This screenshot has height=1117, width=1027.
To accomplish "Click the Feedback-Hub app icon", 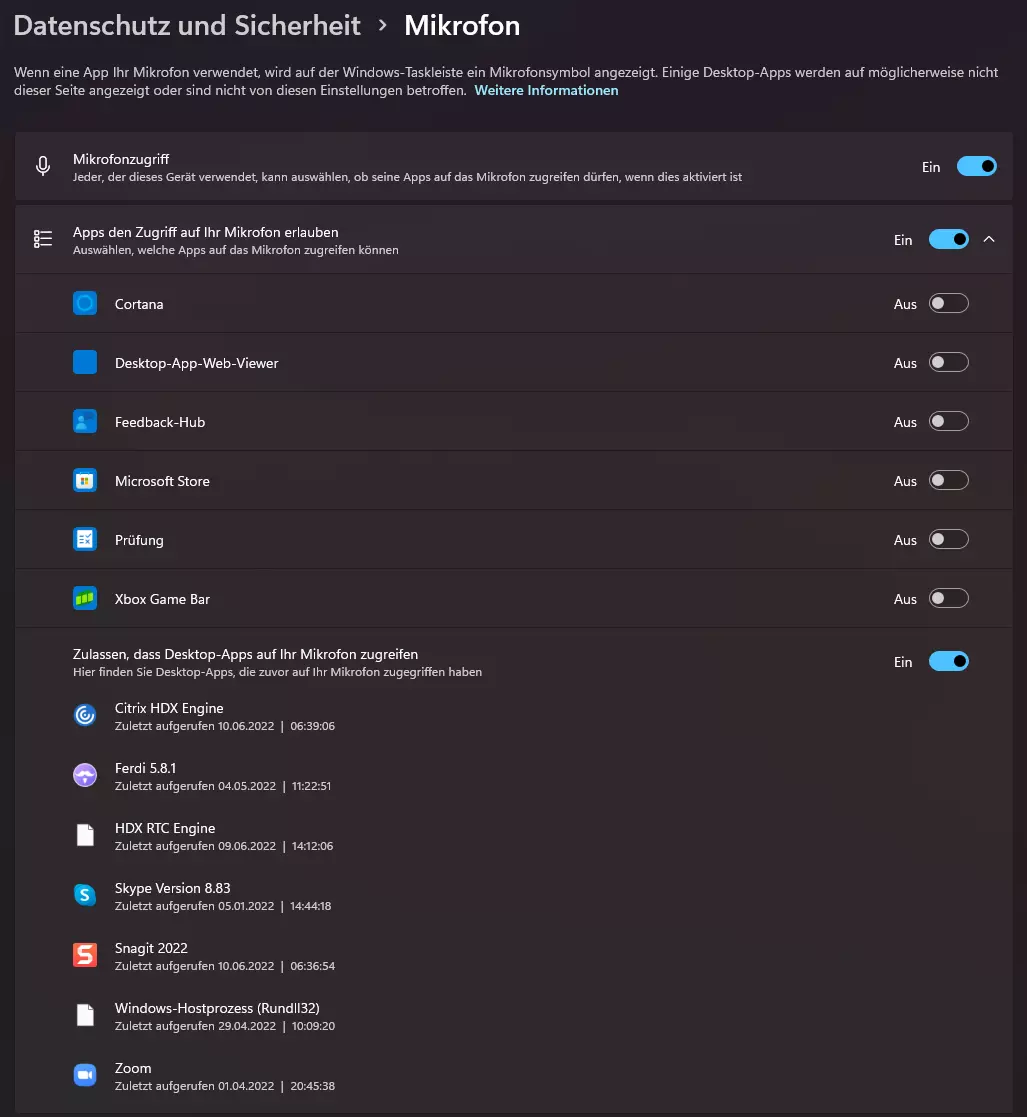I will pyautogui.click(x=85, y=422).
